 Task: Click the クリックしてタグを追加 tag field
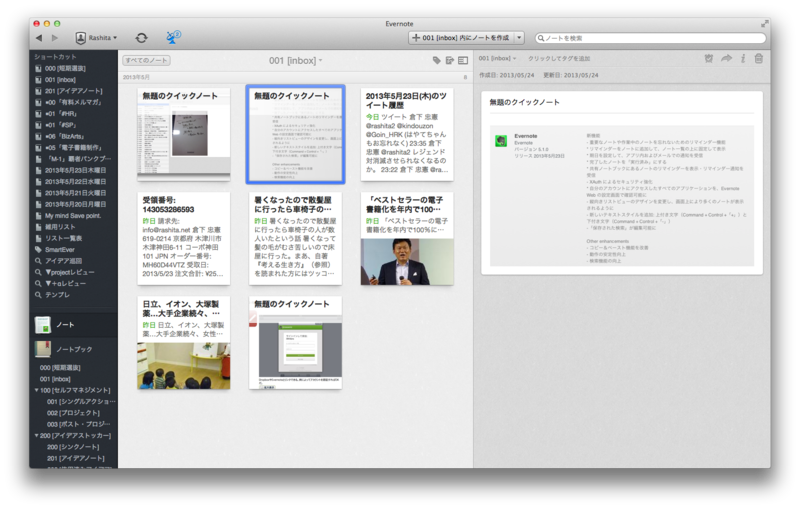tap(559, 59)
